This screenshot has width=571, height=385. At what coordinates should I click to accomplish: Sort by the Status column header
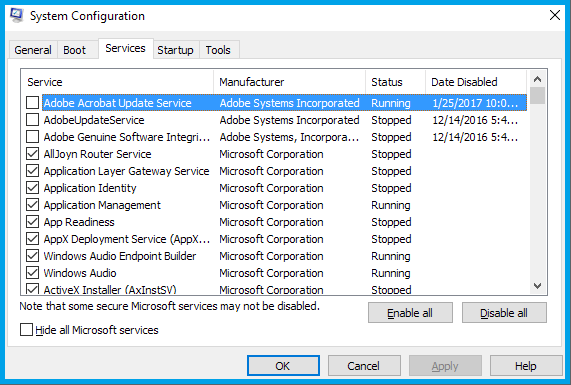tap(395, 82)
